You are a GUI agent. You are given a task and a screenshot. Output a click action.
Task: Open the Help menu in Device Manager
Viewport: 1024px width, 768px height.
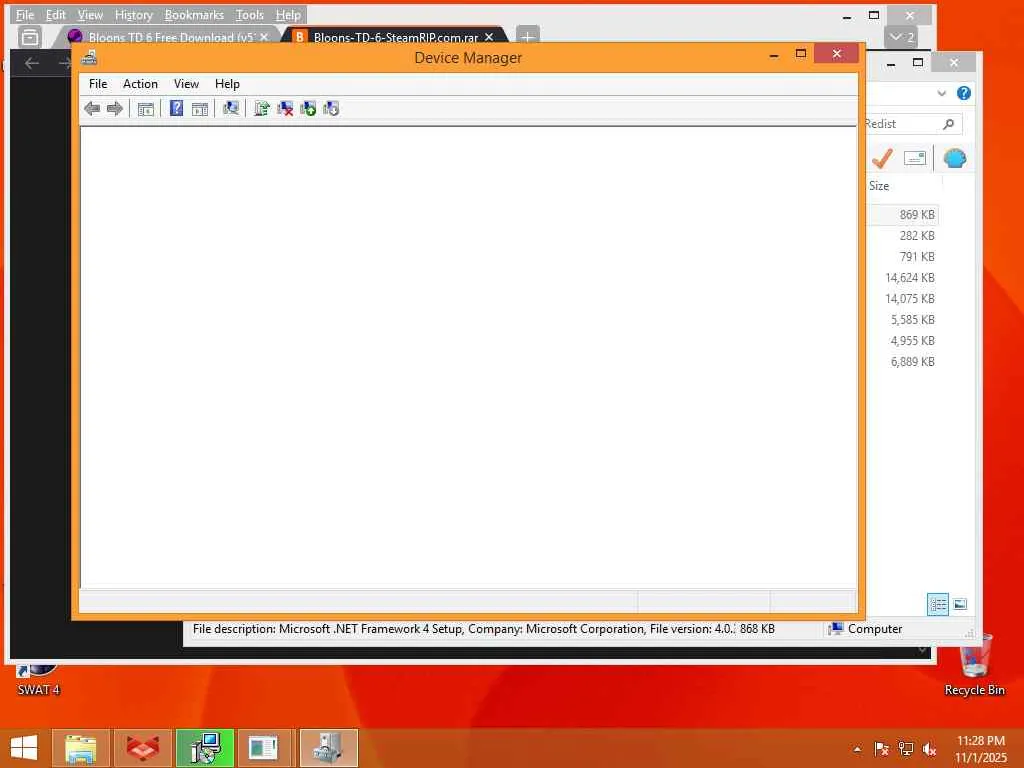click(x=227, y=84)
